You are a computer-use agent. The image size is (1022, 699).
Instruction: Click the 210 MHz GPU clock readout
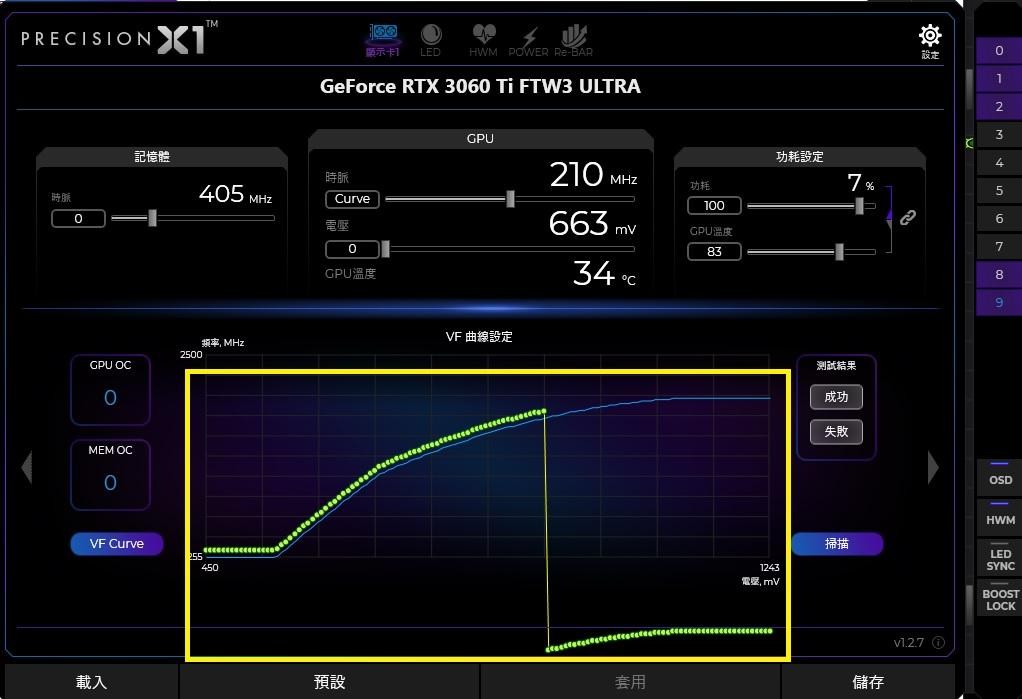tap(593, 175)
